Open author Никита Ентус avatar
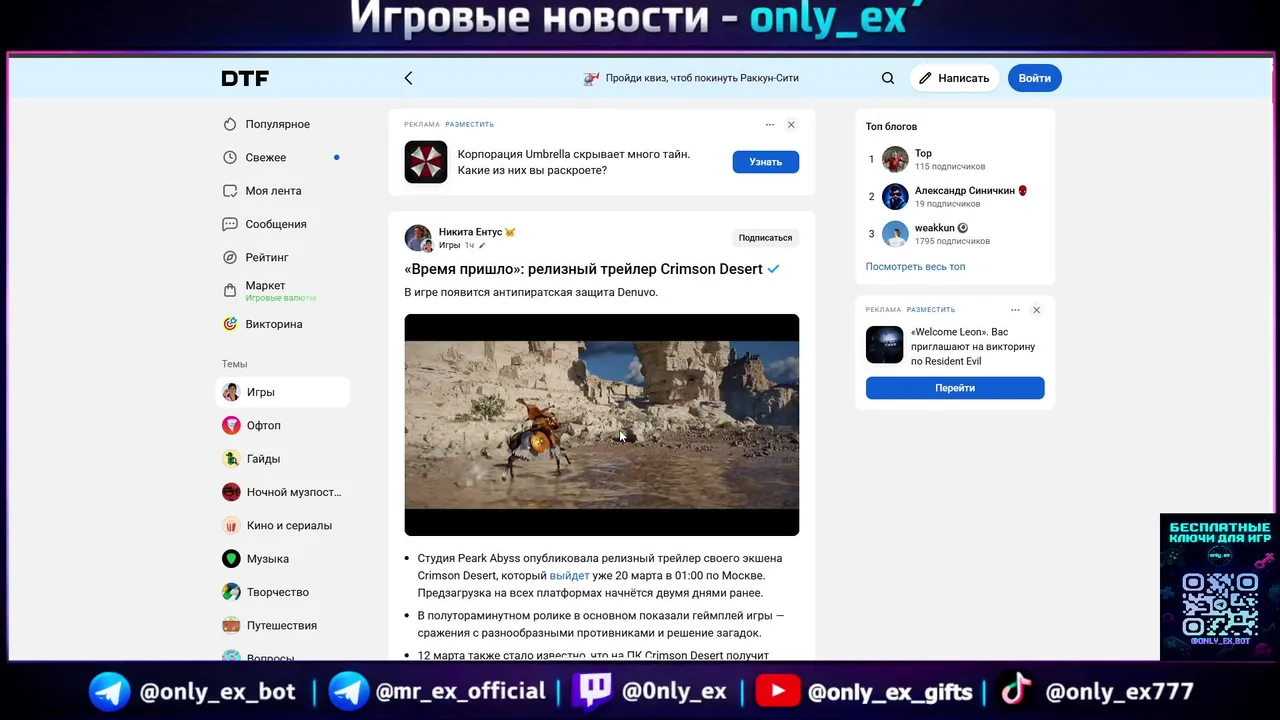The height and width of the screenshot is (720, 1280). 418,238
